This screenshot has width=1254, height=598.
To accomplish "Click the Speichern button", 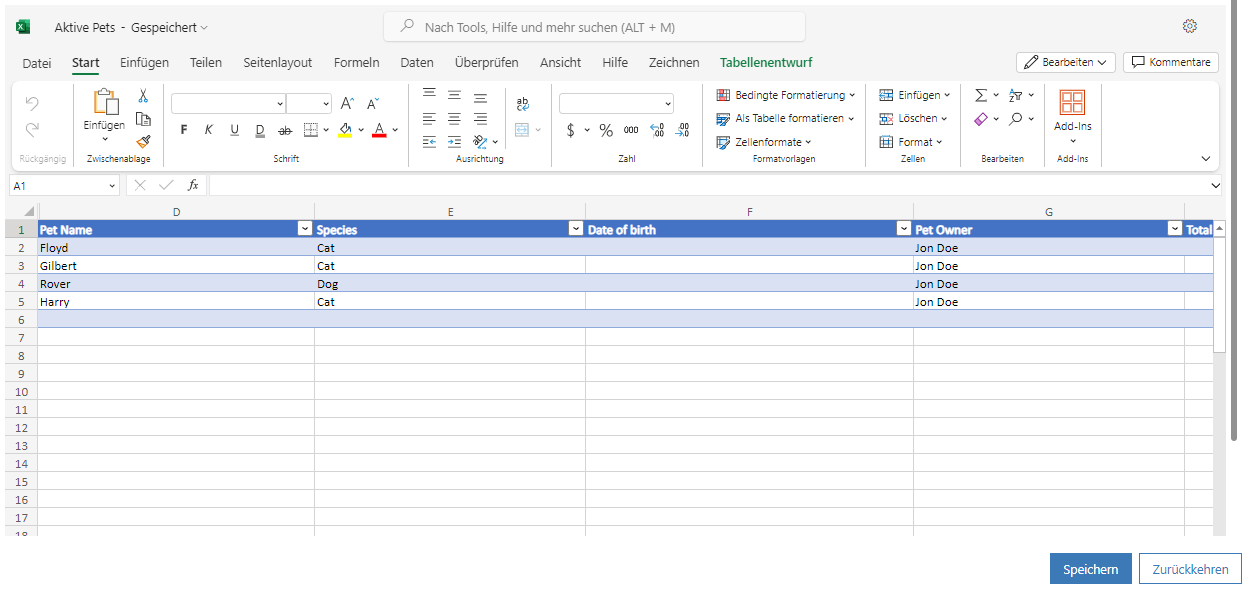I will tap(1090, 569).
